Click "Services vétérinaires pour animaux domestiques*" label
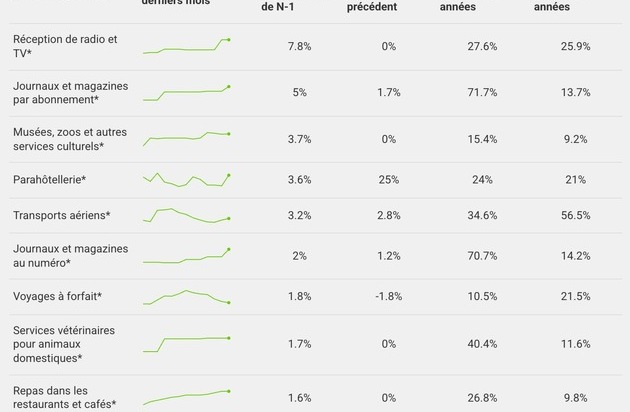 [64, 344]
